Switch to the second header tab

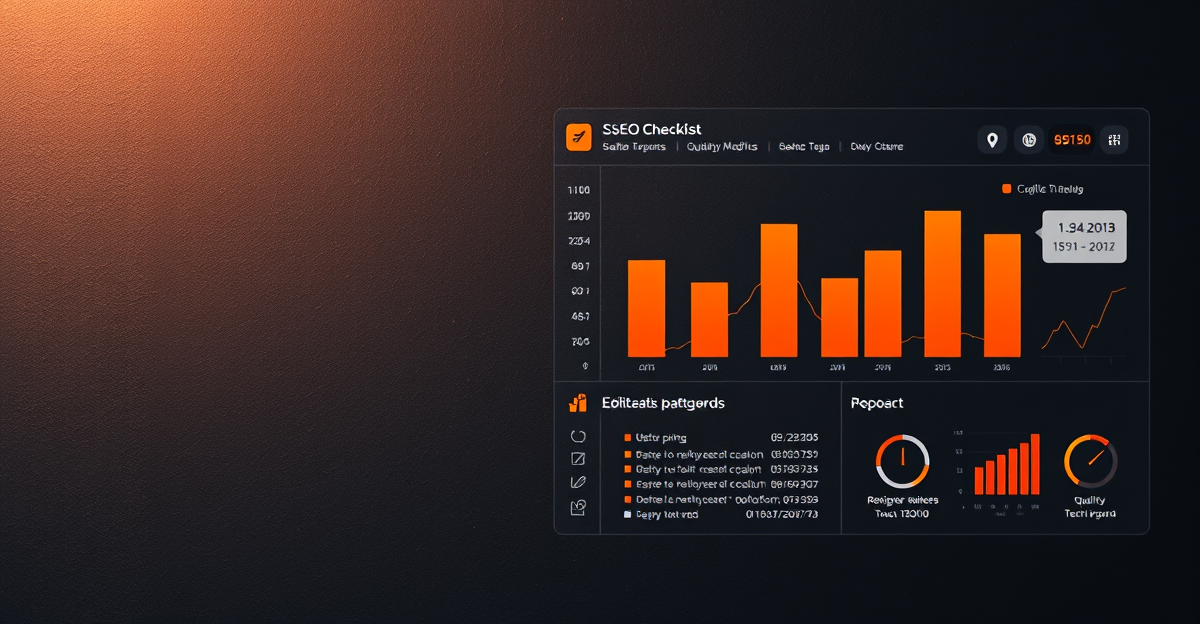tap(722, 147)
